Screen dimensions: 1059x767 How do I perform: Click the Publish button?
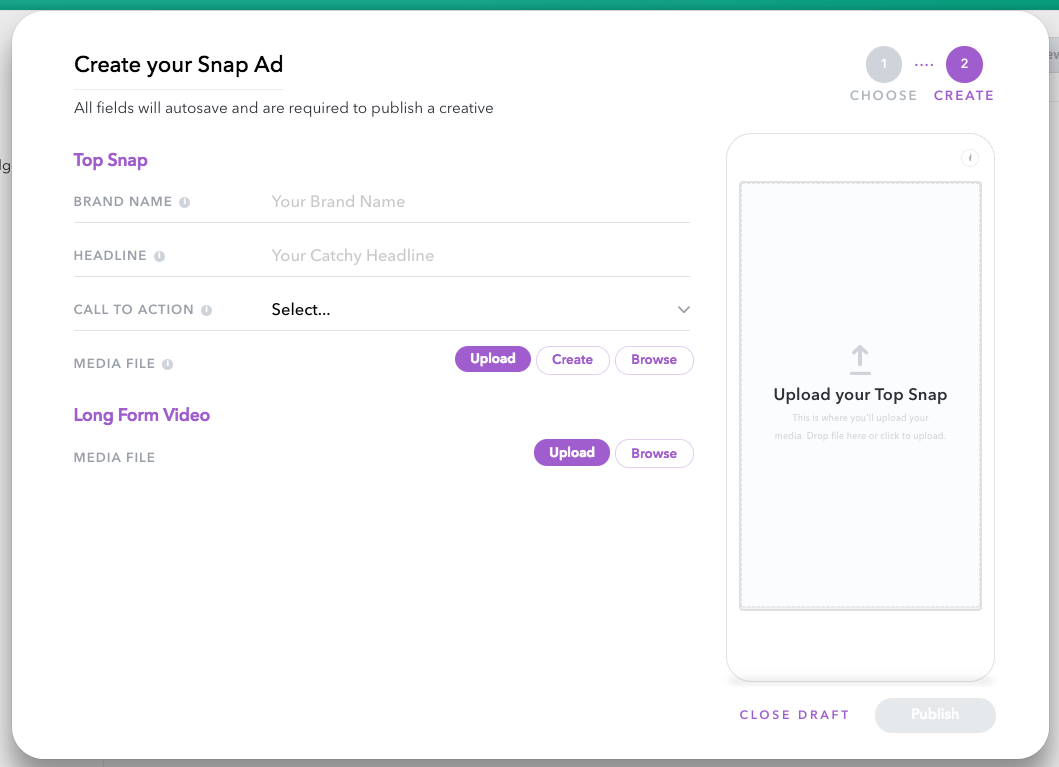[934, 715]
